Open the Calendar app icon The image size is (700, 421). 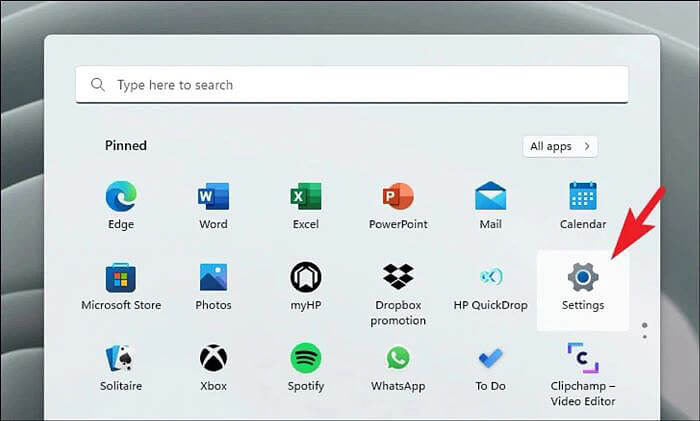(583, 197)
